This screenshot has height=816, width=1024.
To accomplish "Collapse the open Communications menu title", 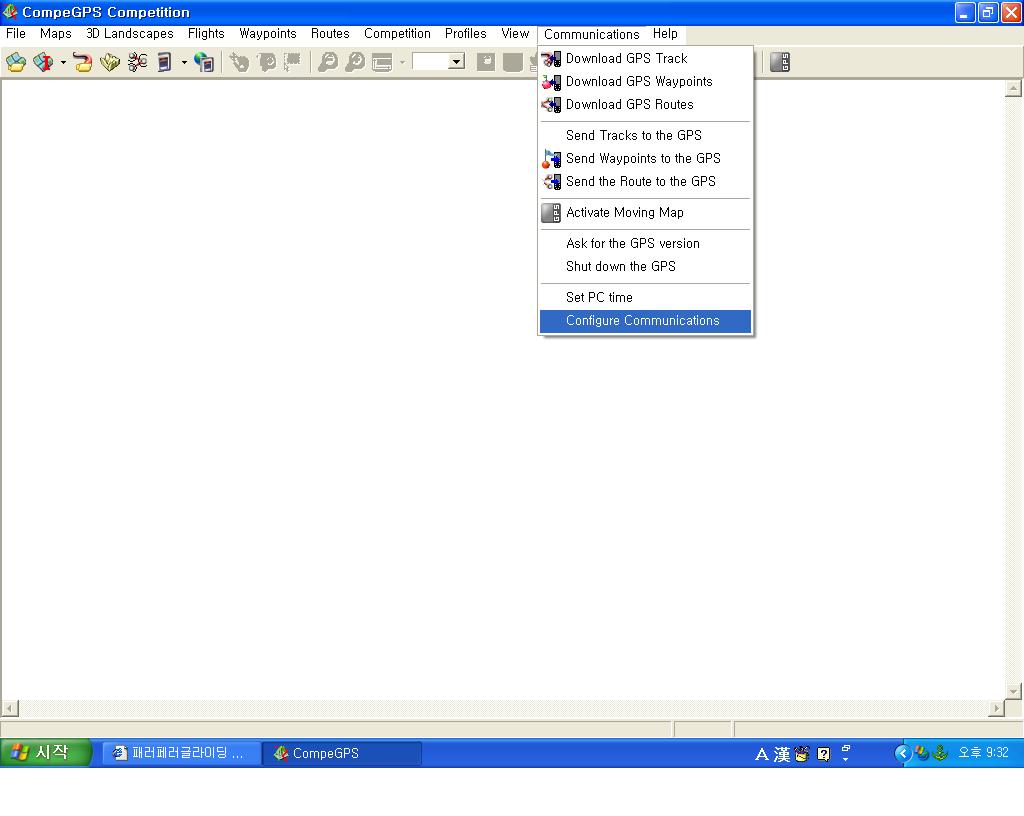I will (592, 35).
